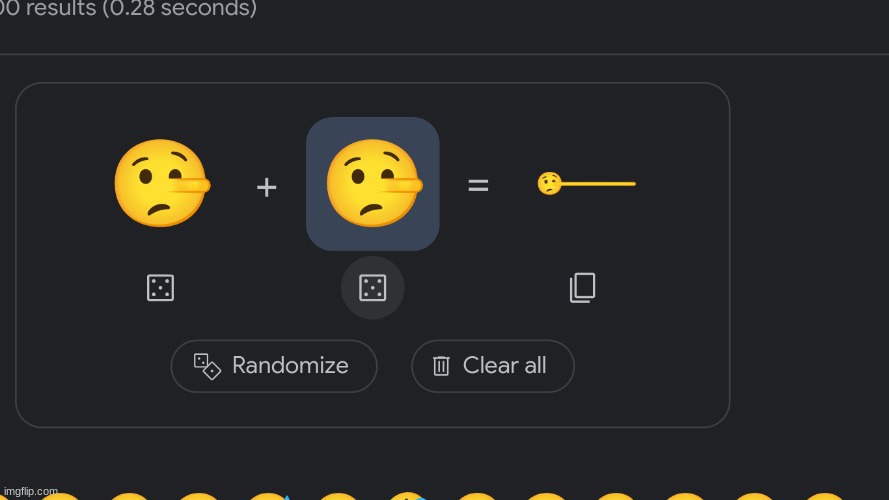Image resolution: width=889 pixels, height=500 pixels.
Task: Click the two-dice icon inside Randomize
Action: pos(207,366)
